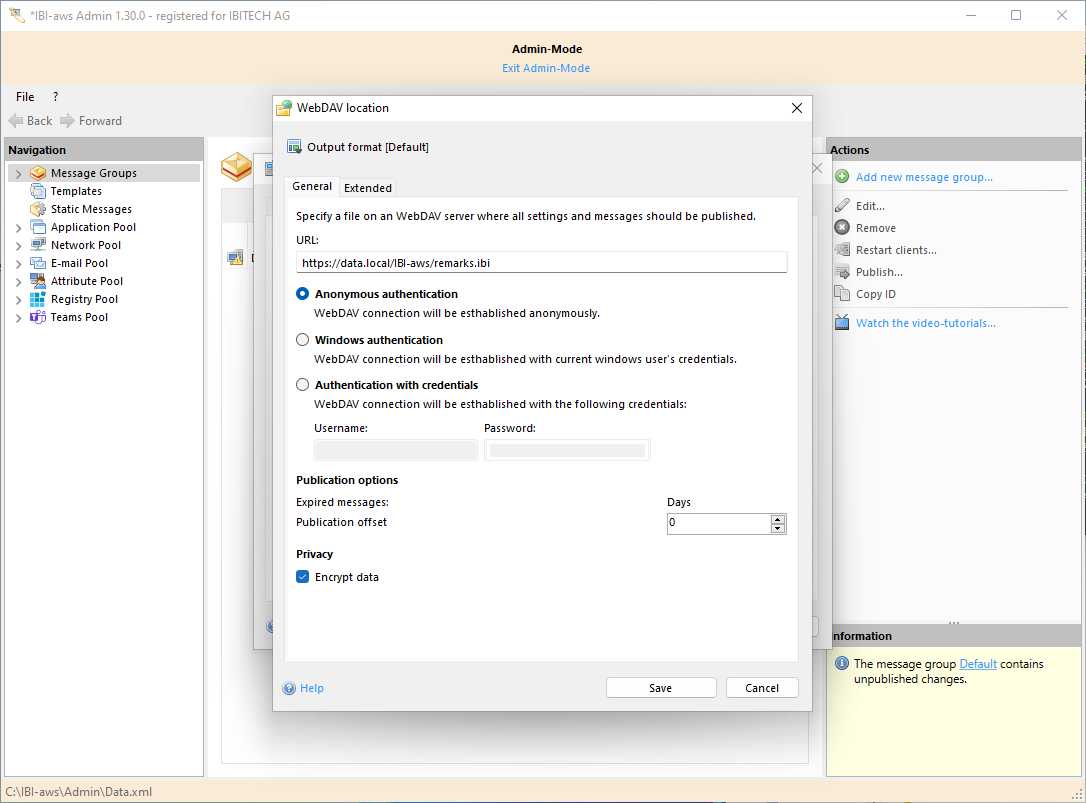Click the Remove icon in the Actions panel

842,227
